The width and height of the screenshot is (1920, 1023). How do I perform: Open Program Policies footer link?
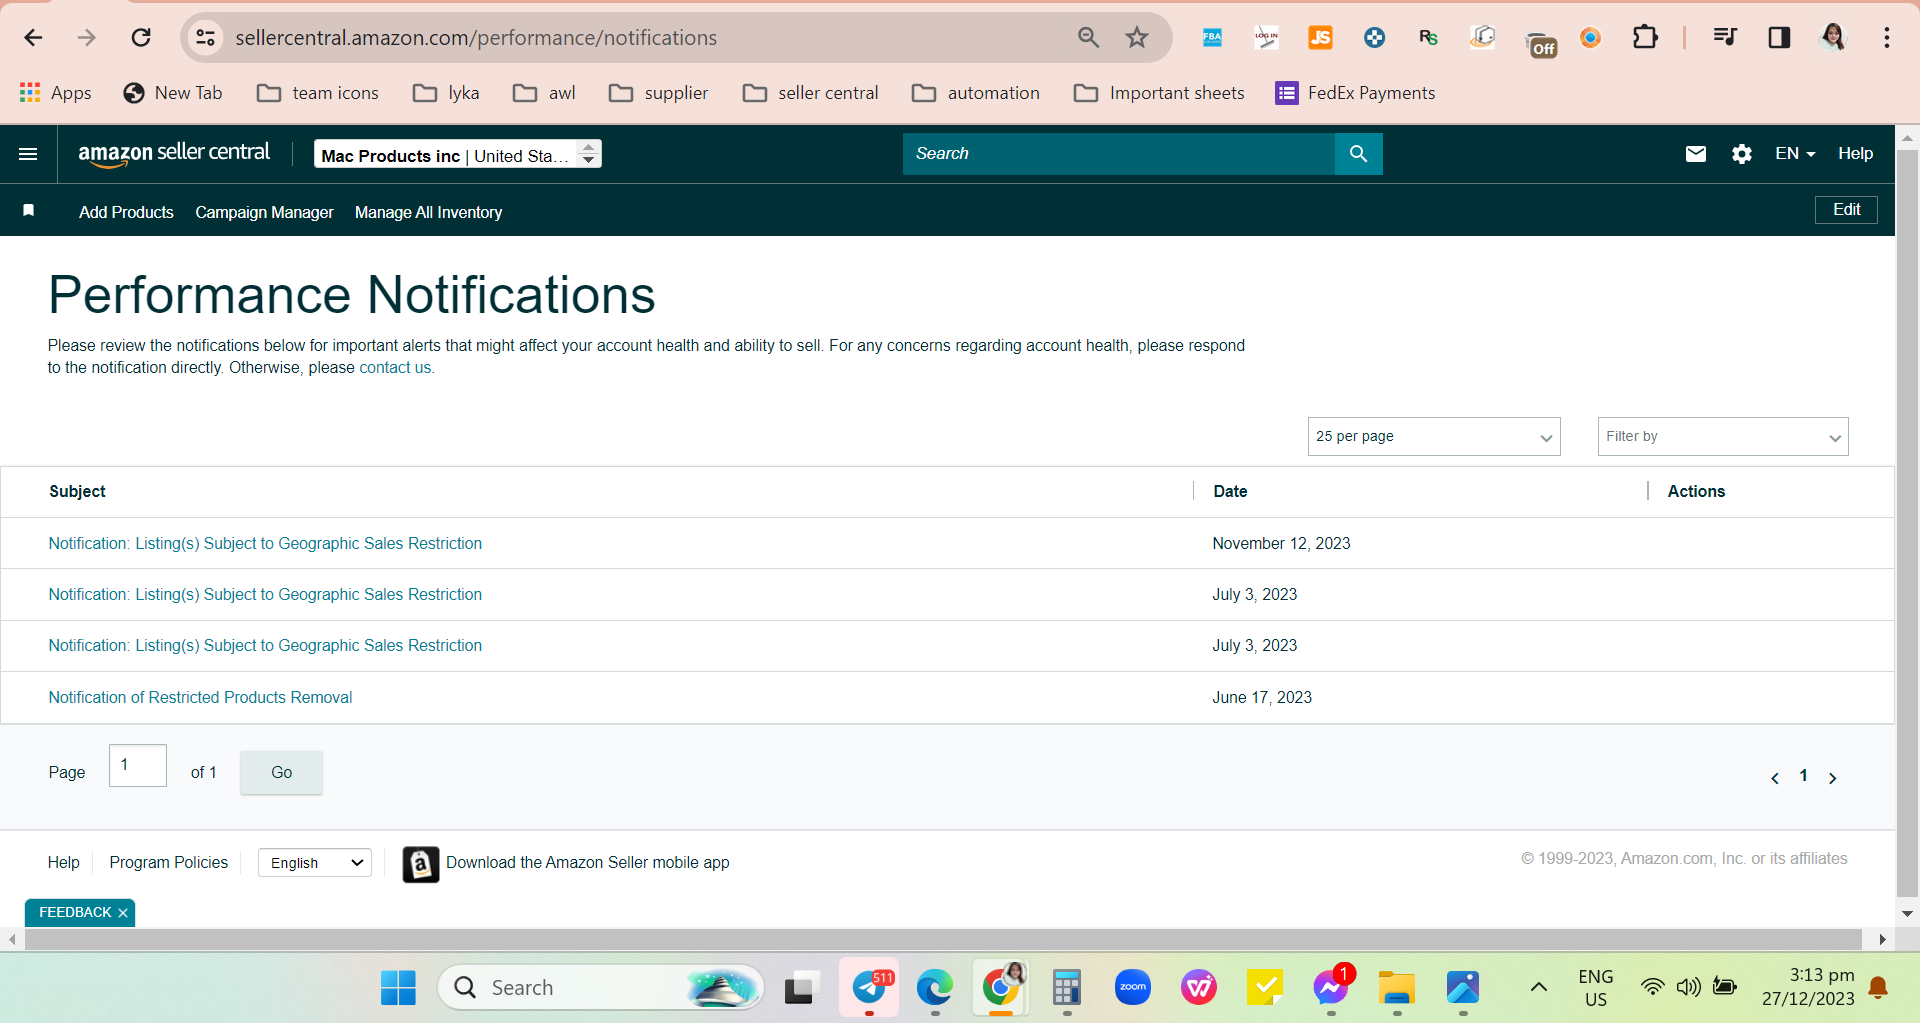(168, 862)
